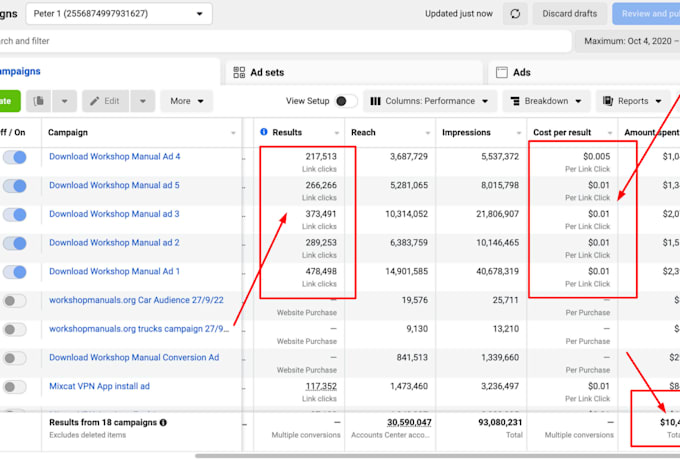Viewport: 680px width, 459px height.
Task: Open the Reach column header menu arrow
Action: click(x=428, y=133)
